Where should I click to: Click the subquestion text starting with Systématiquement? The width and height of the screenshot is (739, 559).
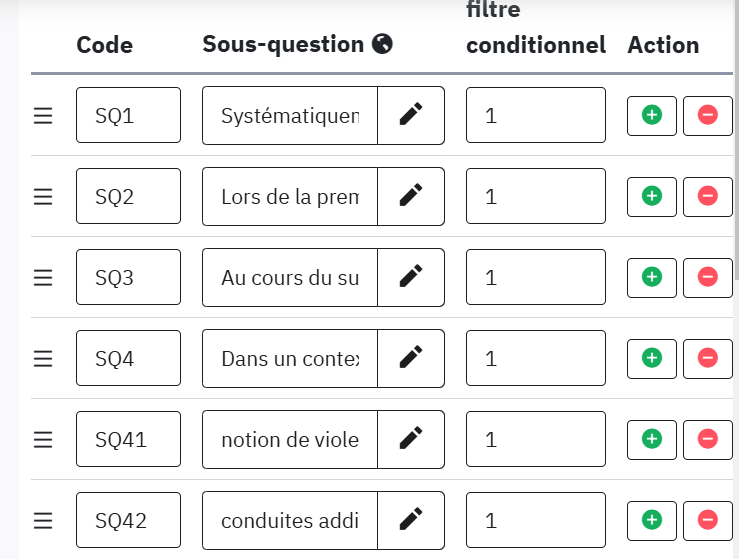[x=290, y=116]
